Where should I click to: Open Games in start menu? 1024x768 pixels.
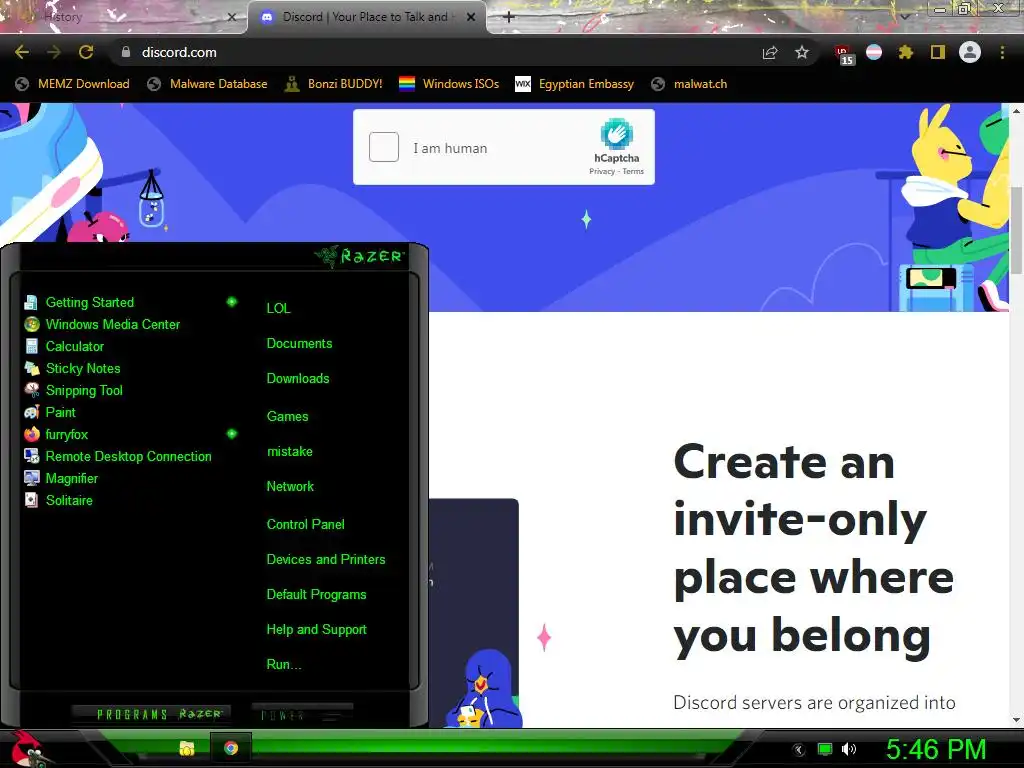click(287, 417)
